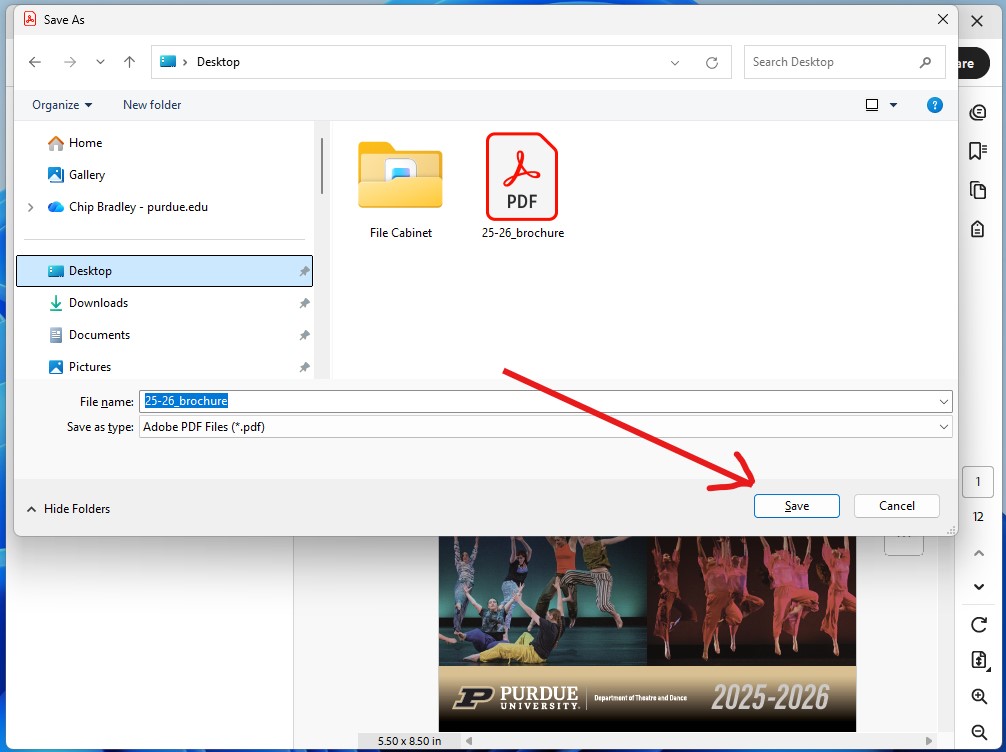Open the export PDF tool icon

click(978, 660)
